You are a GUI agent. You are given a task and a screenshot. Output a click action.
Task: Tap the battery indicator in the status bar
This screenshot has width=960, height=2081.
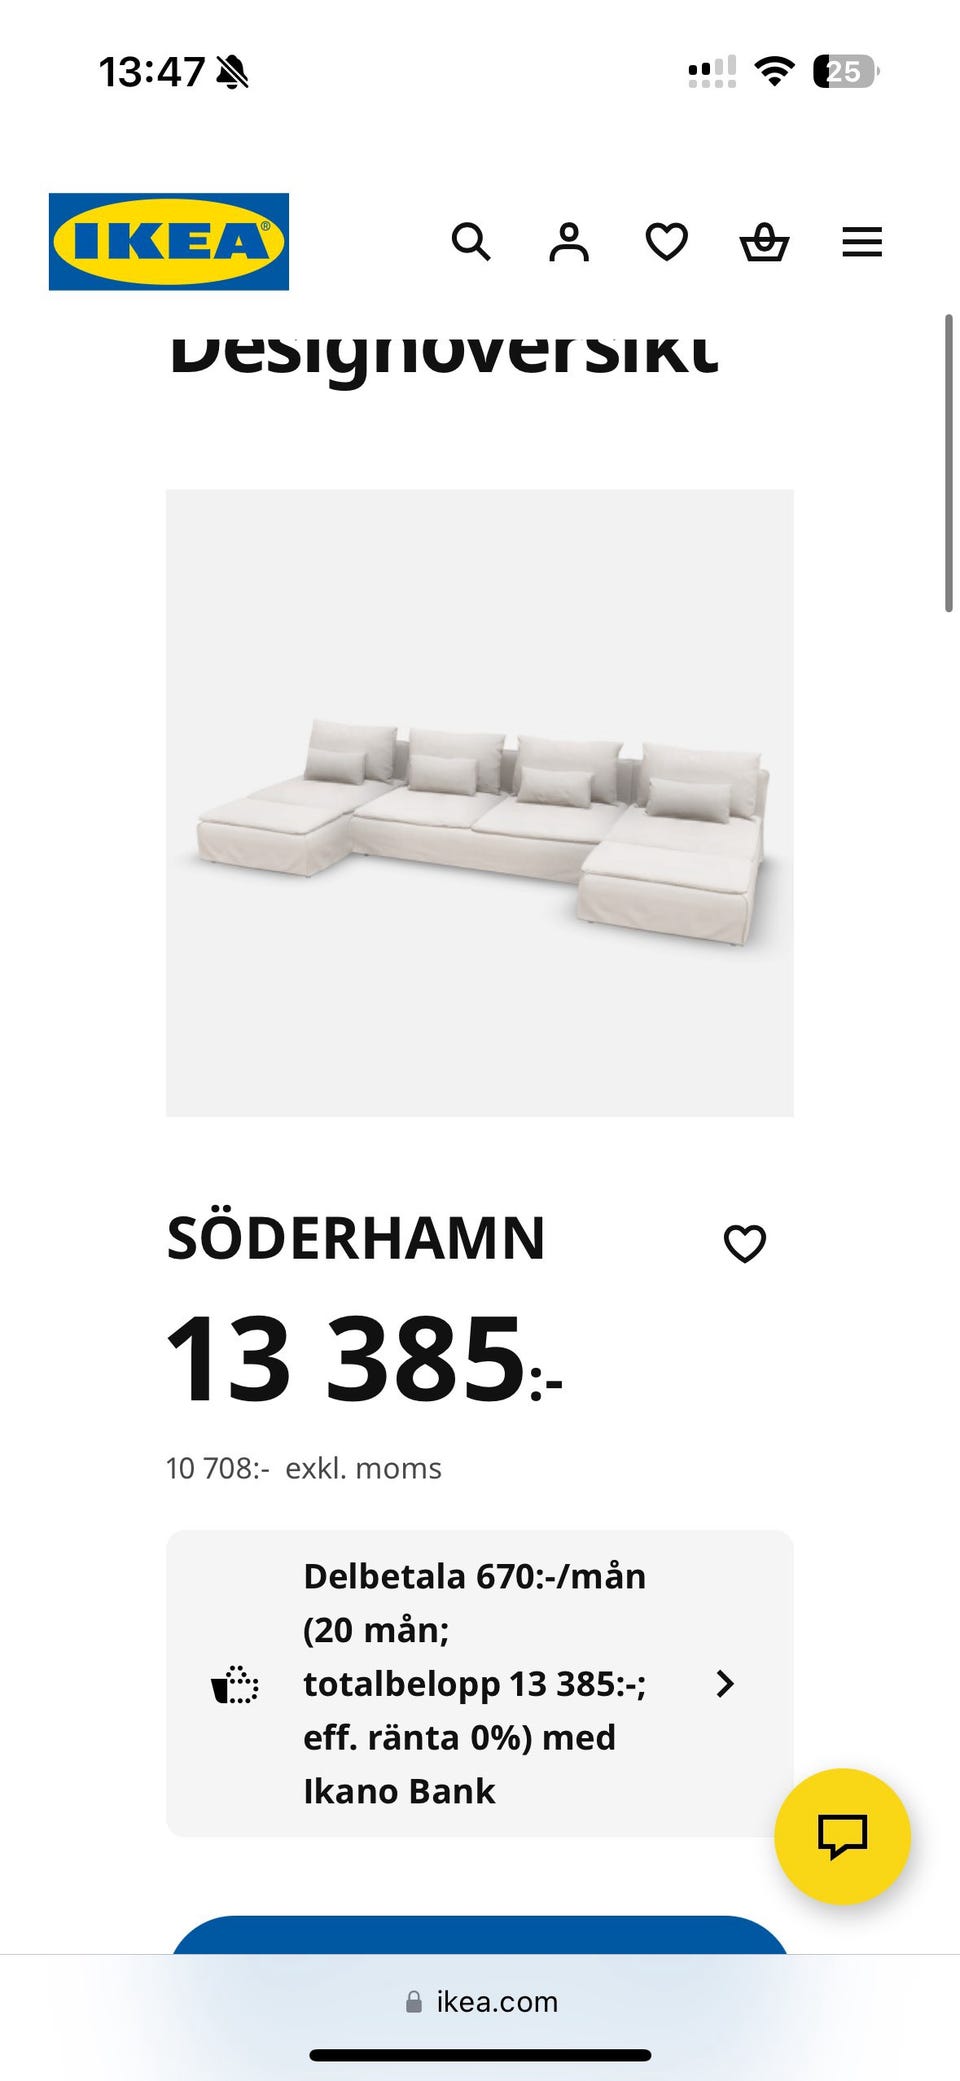(845, 72)
